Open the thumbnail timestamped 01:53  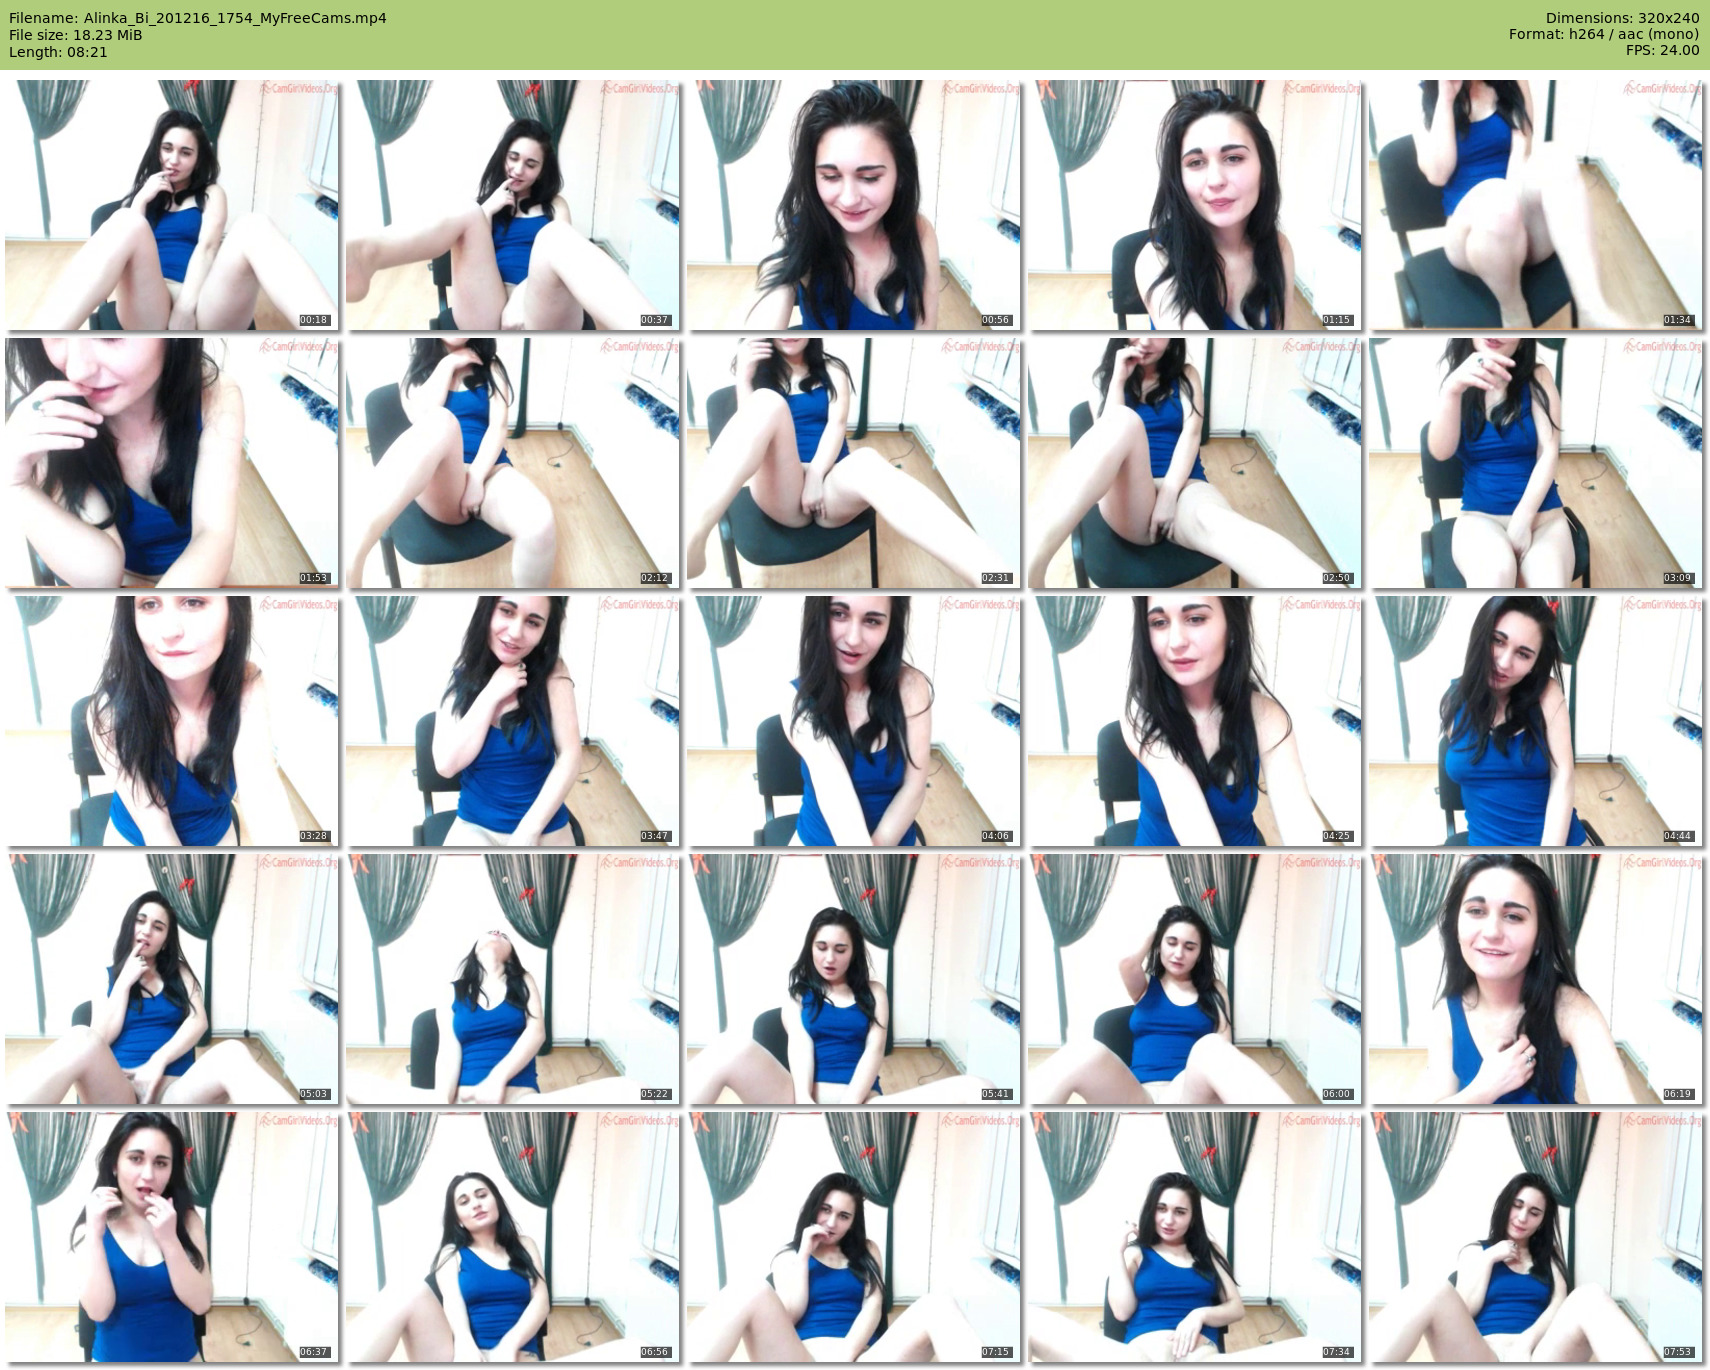172,463
